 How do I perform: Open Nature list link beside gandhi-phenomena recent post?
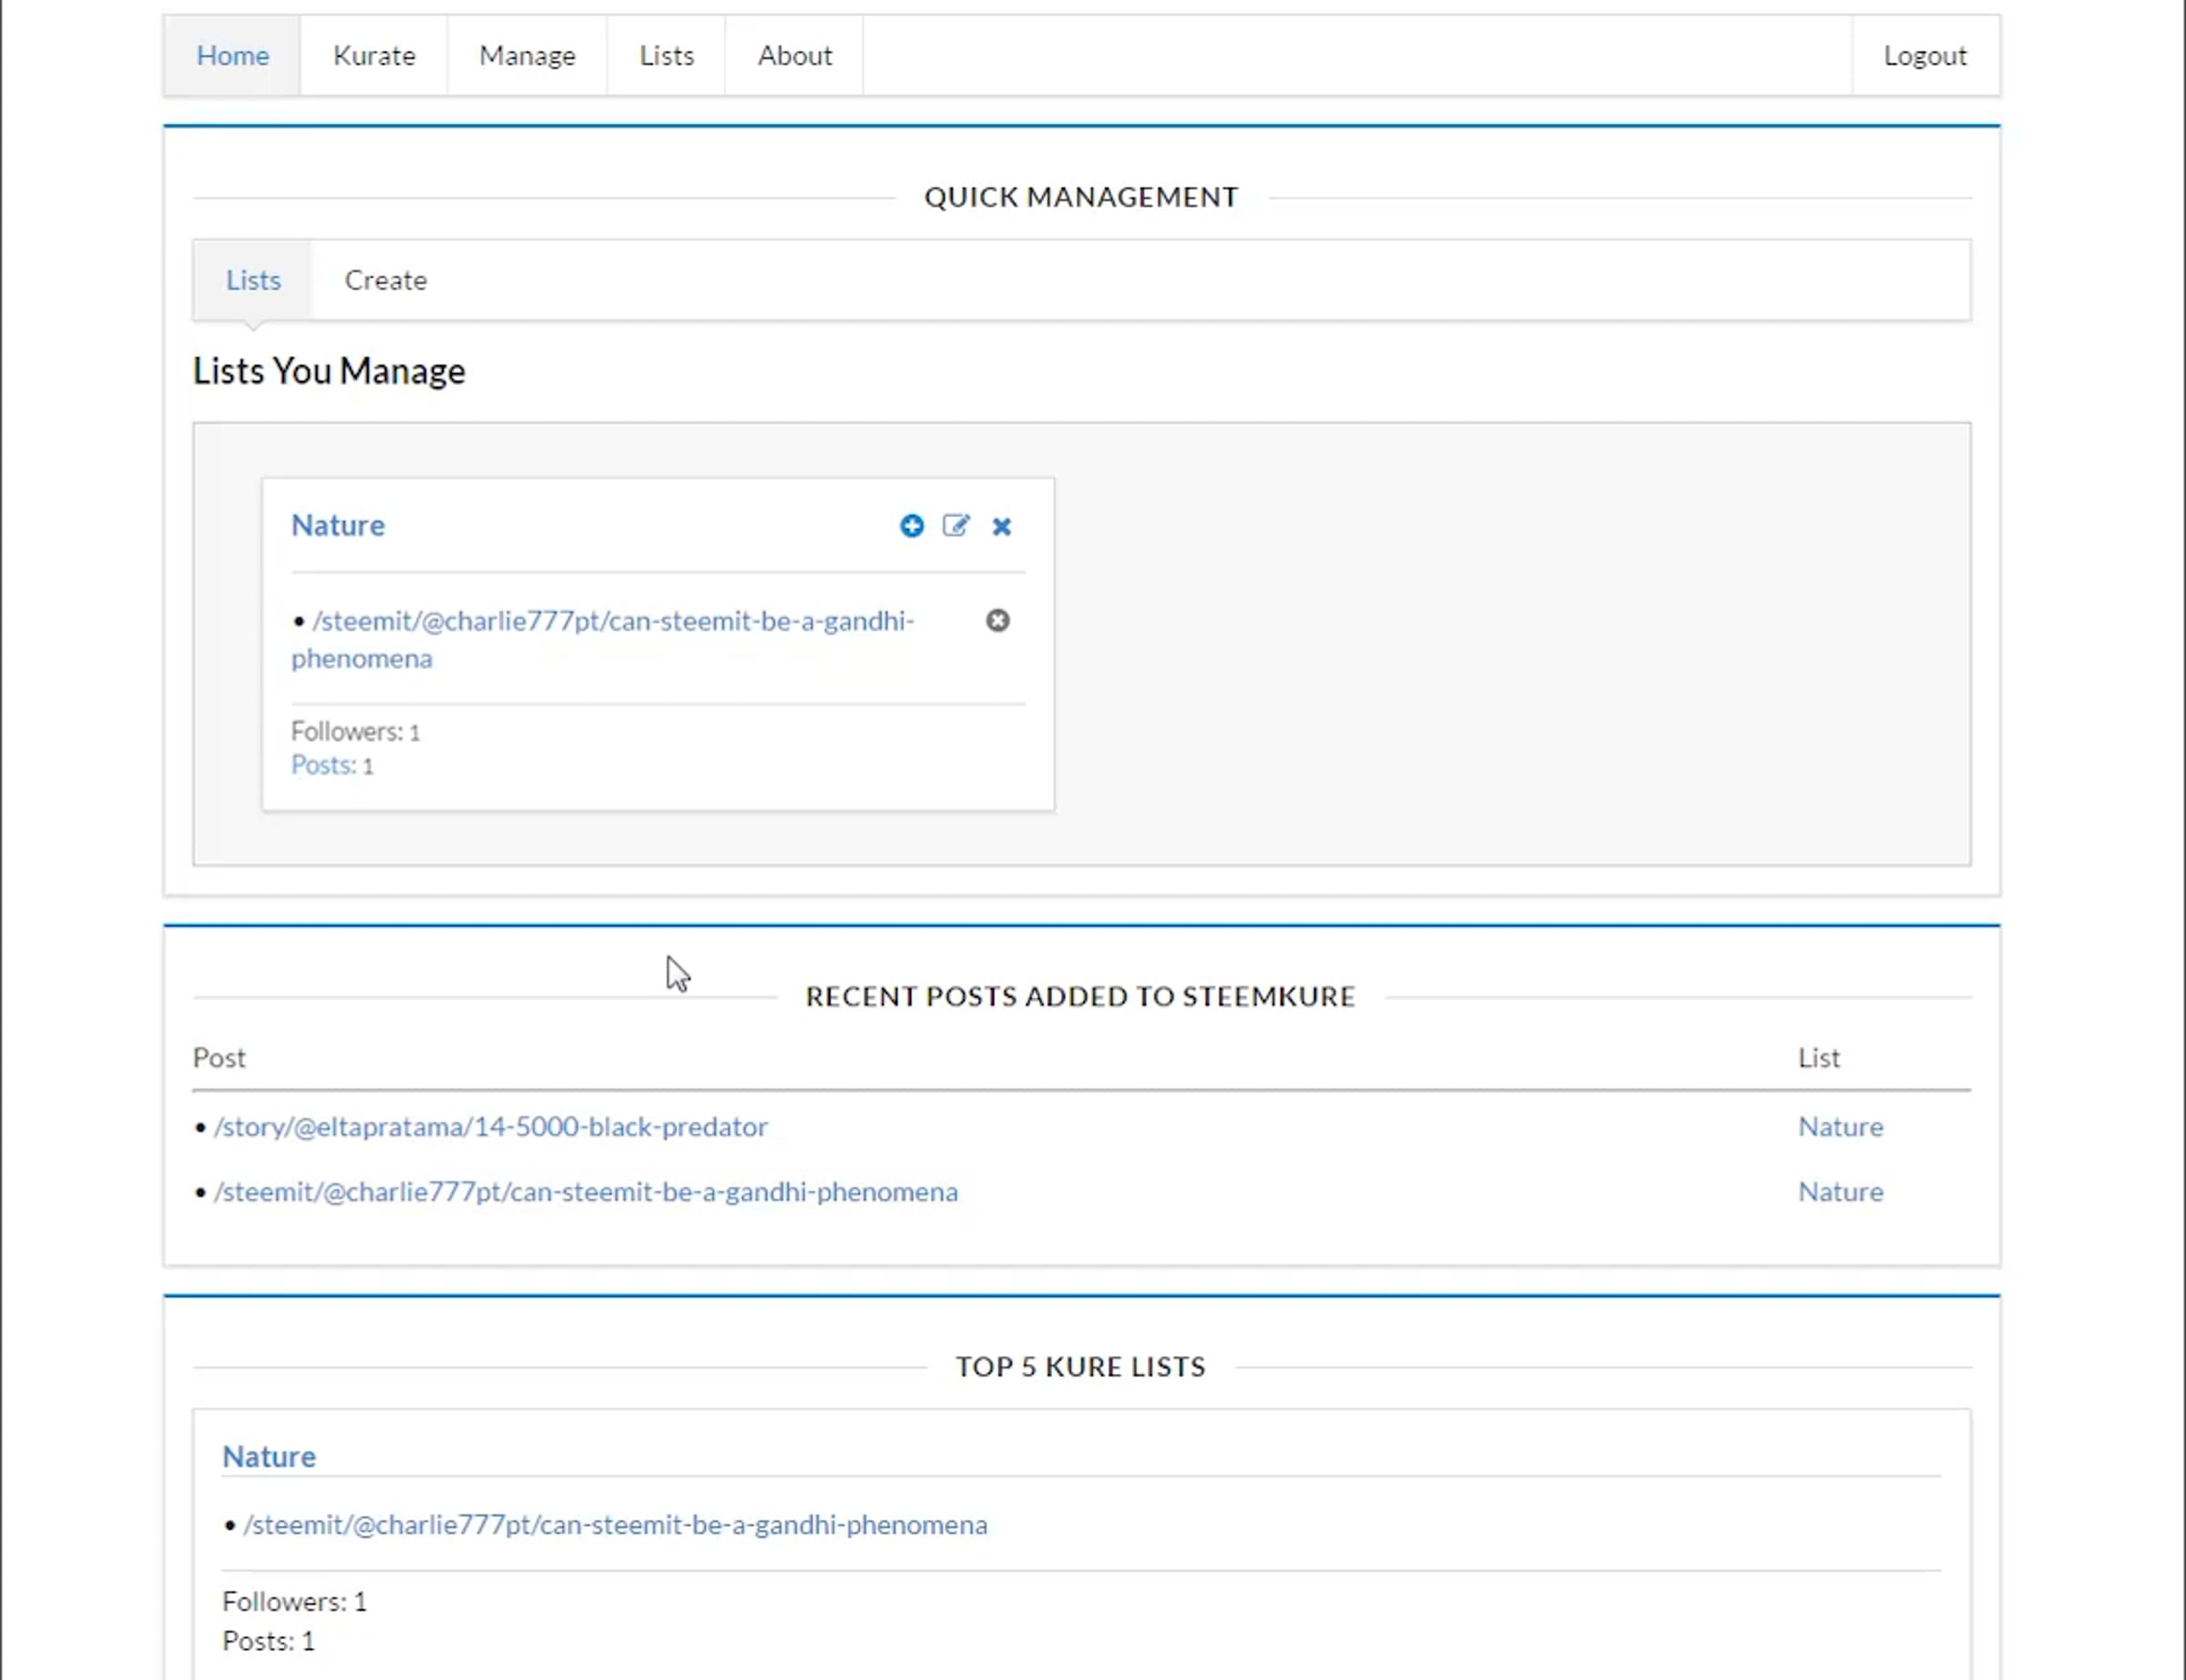click(x=1840, y=1192)
